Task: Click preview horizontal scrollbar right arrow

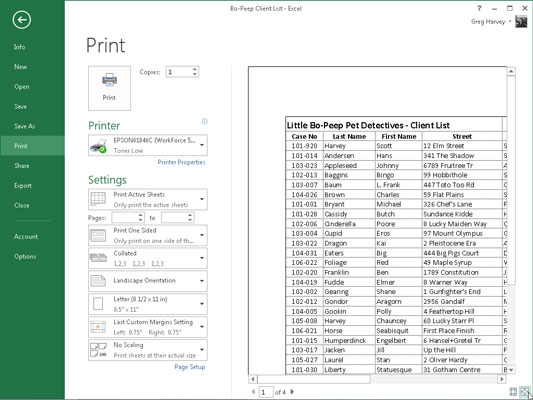Action: 502,379
